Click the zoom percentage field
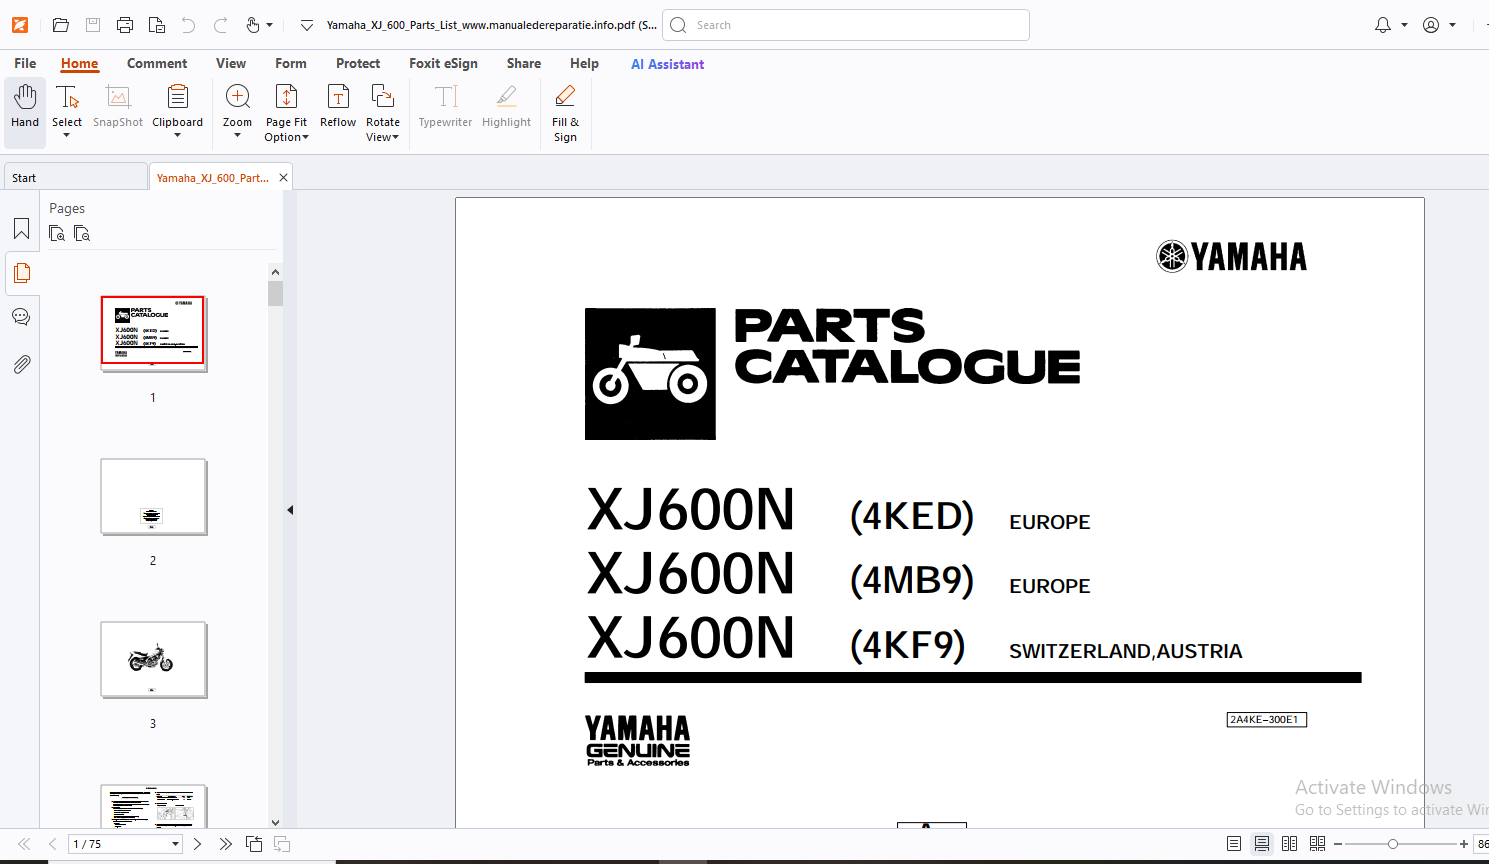Viewport: 1489px width, 864px height. tap(1482, 844)
